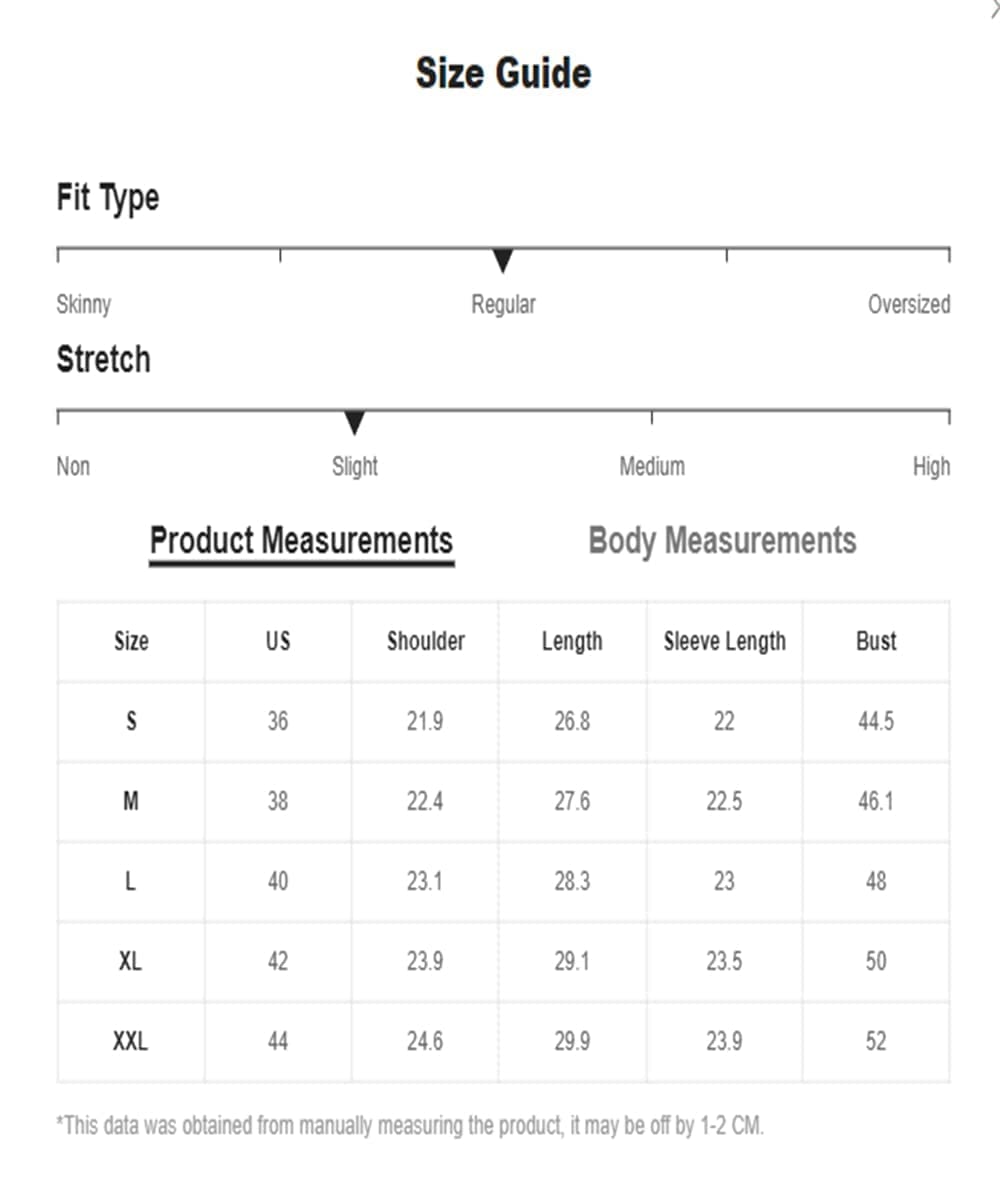Click the Bust column header
This screenshot has width=1000, height=1200.
pyautogui.click(x=876, y=641)
